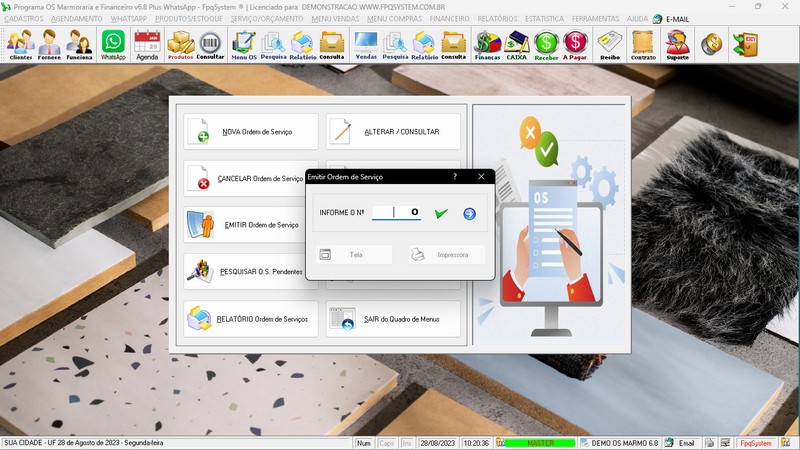This screenshot has height=450, width=800.
Task: Click the Suporte toolbar icon
Action: pos(677,45)
